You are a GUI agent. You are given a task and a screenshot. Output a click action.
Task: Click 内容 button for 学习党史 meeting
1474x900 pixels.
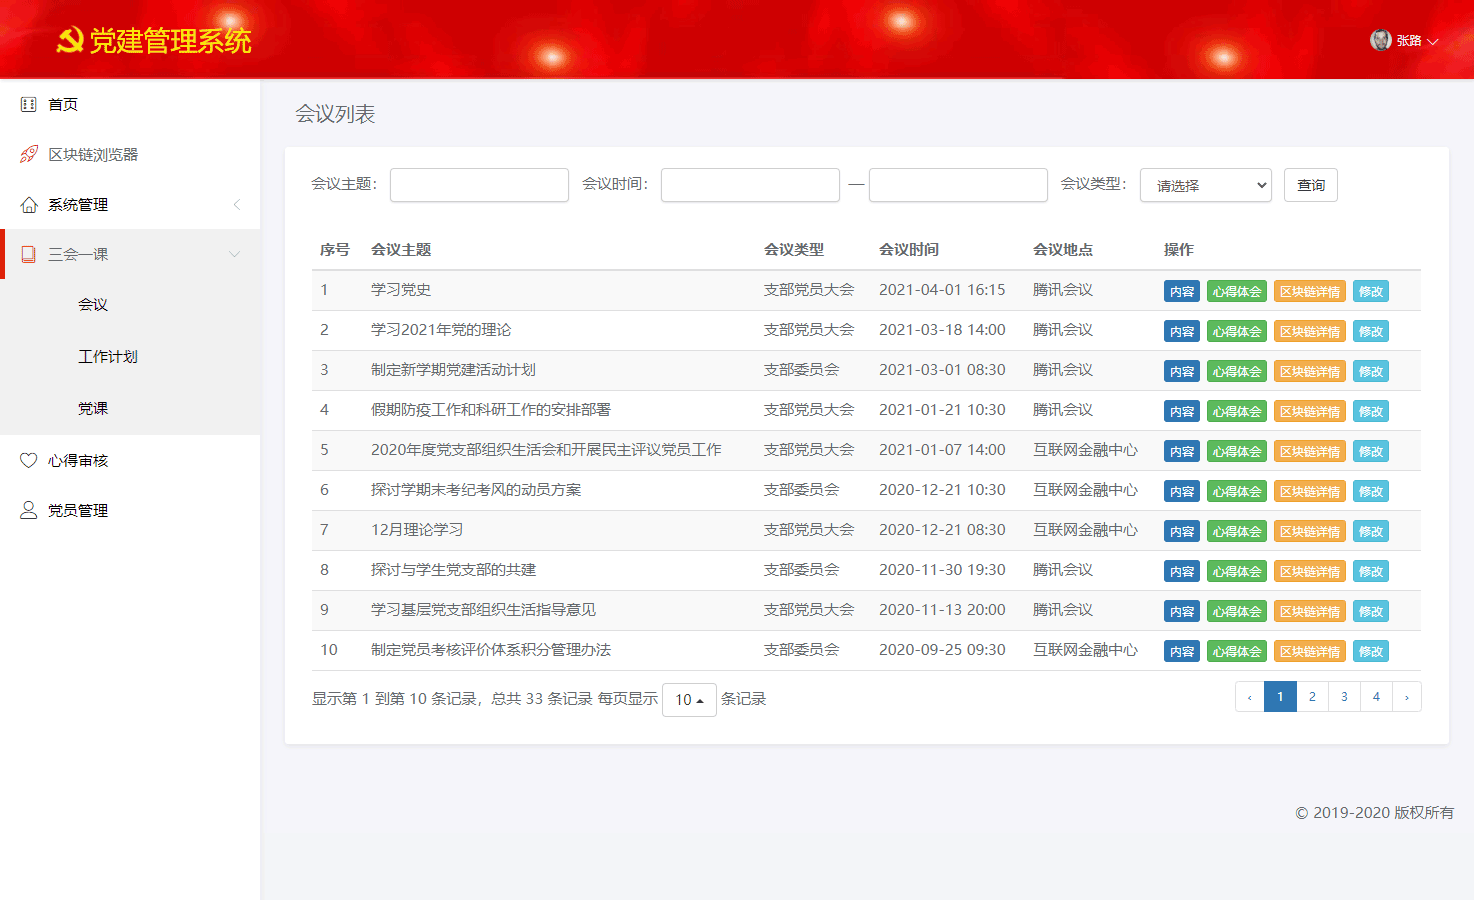click(1181, 291)
